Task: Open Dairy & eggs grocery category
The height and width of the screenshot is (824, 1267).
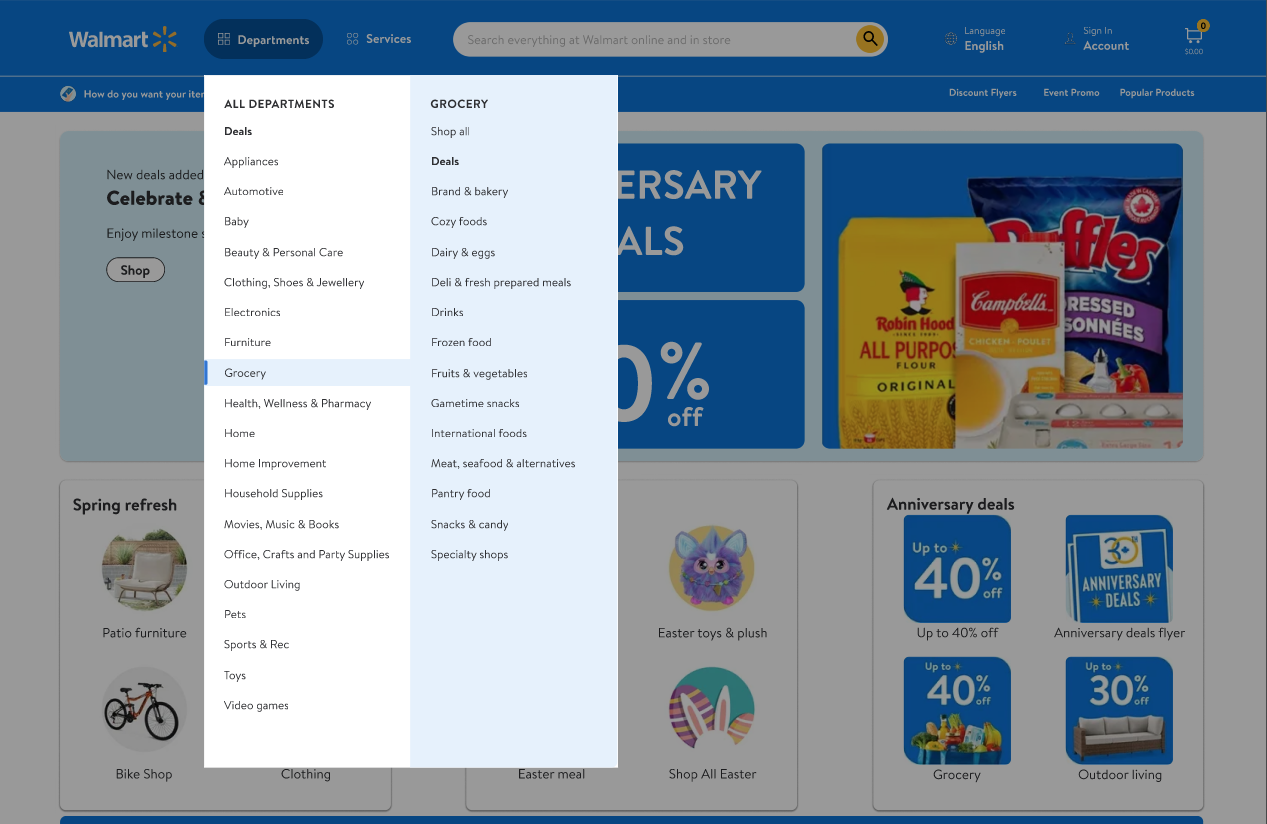Action: click(463, 252)
